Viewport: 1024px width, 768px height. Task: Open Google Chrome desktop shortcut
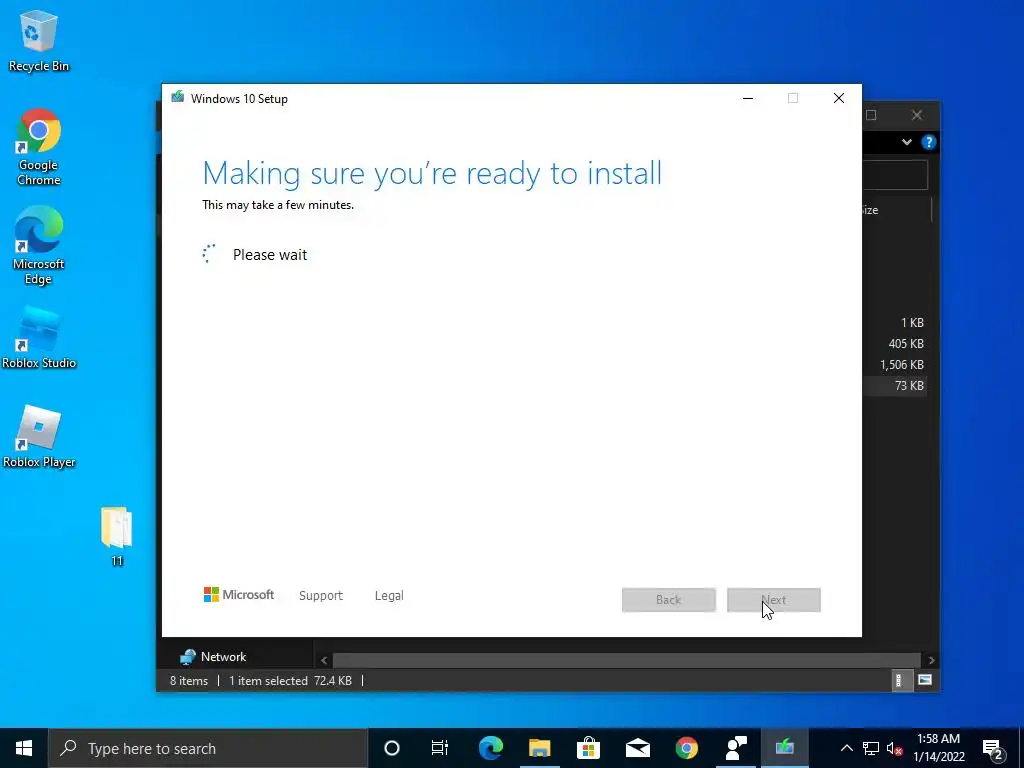(39, 148)
